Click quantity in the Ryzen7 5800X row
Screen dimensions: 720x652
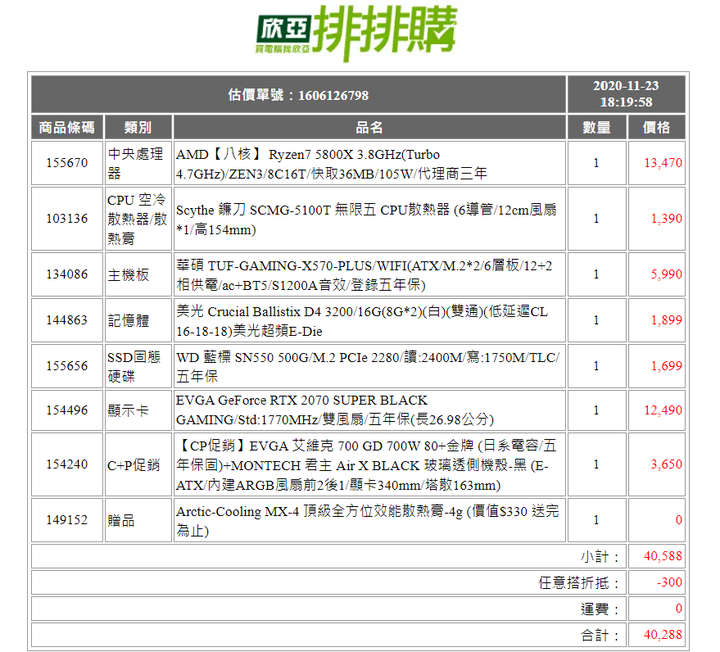coord(596,163)
